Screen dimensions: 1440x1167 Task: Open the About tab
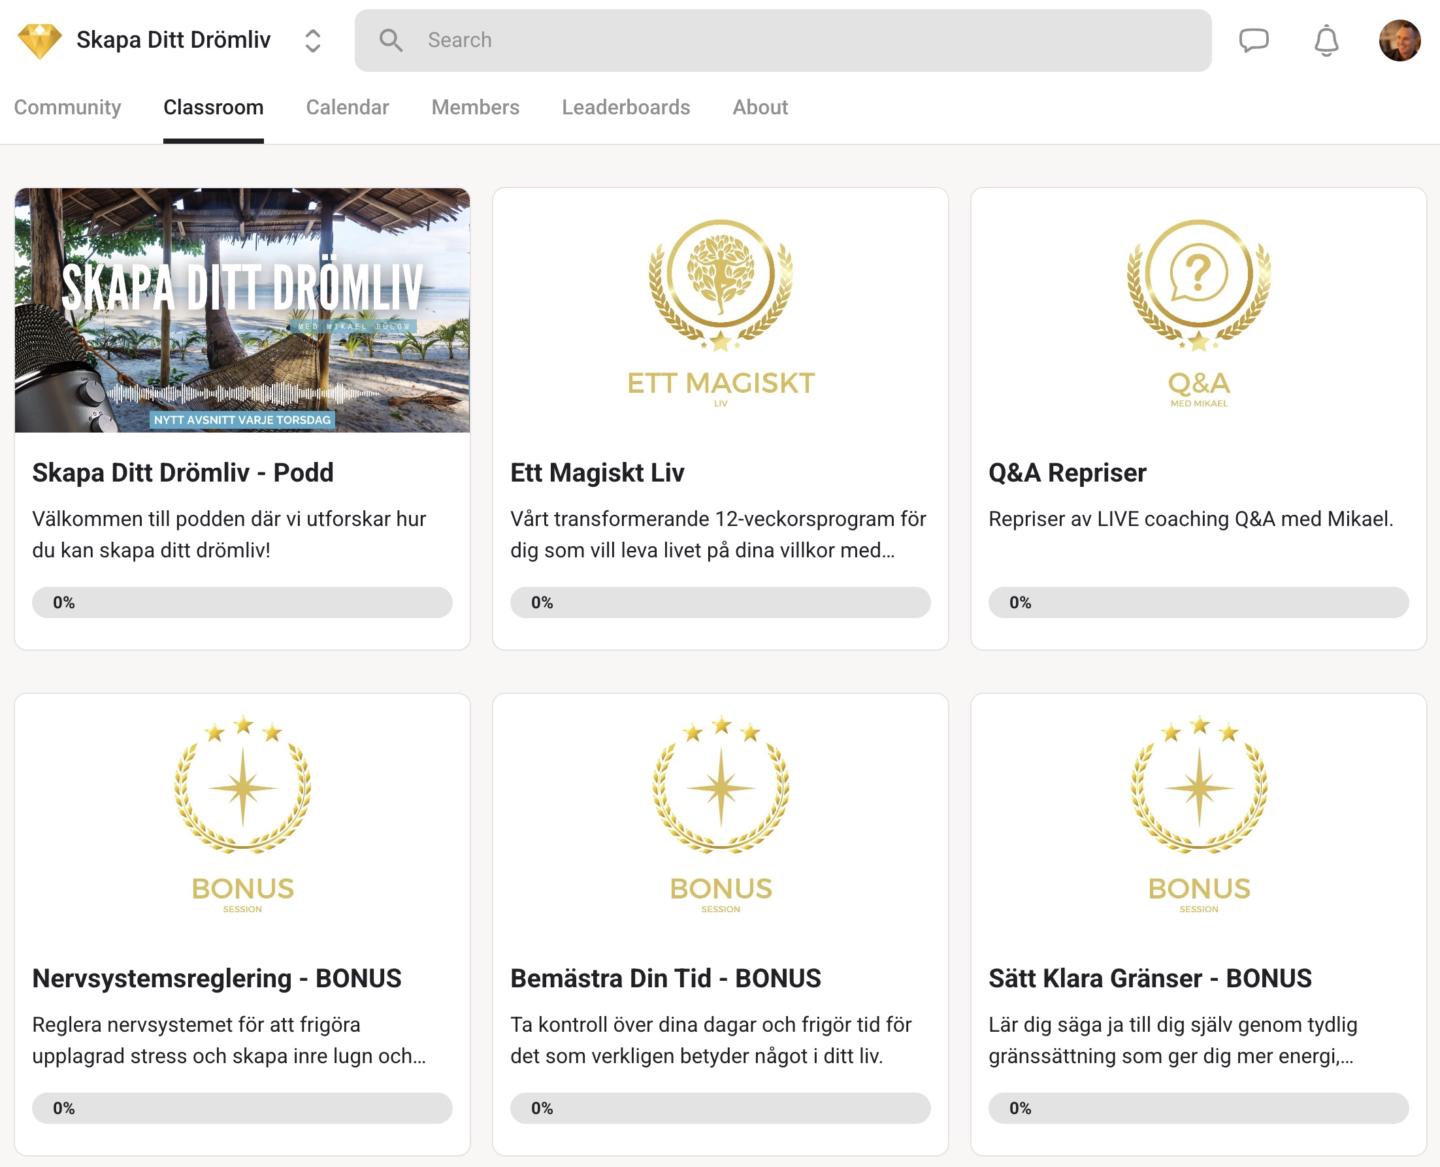click(760, 107)
